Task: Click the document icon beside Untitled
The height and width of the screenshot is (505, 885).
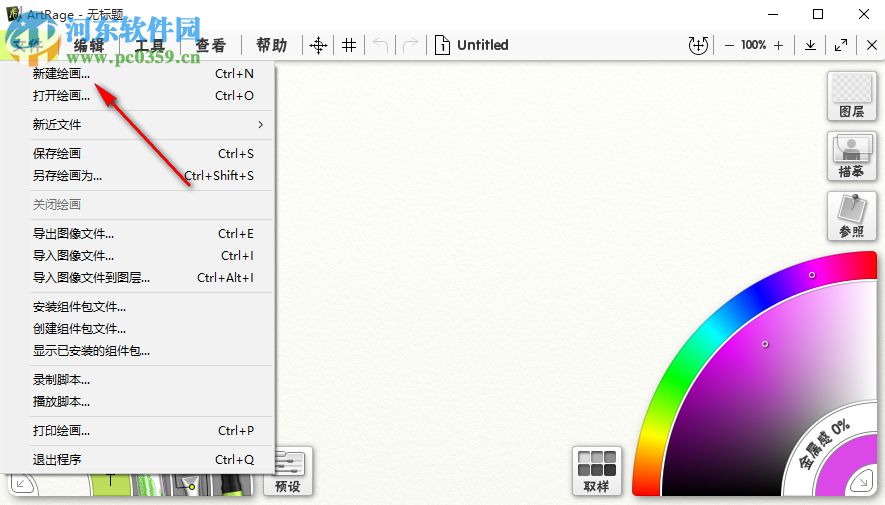Action: (x=442, y=45)
